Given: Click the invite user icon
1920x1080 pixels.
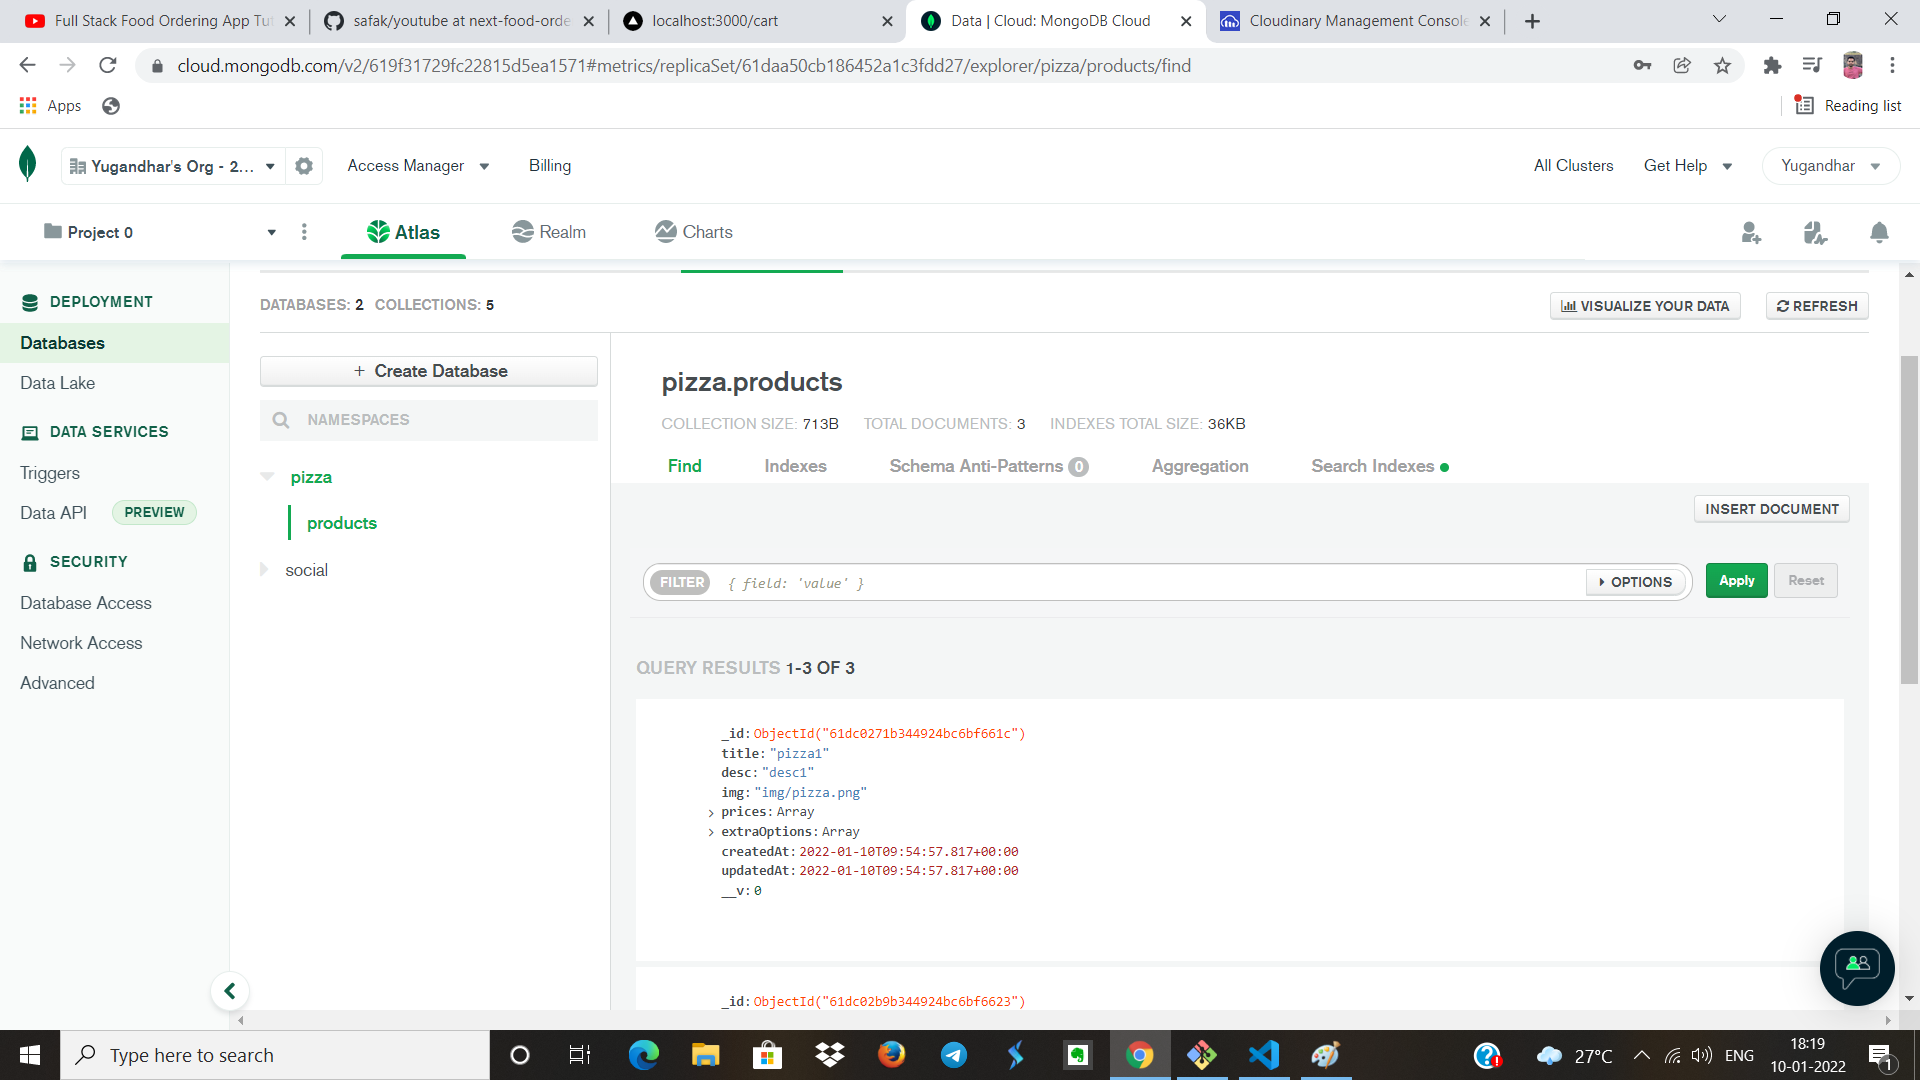Looking at the screenshot, I should click(x=1751, y=232).
